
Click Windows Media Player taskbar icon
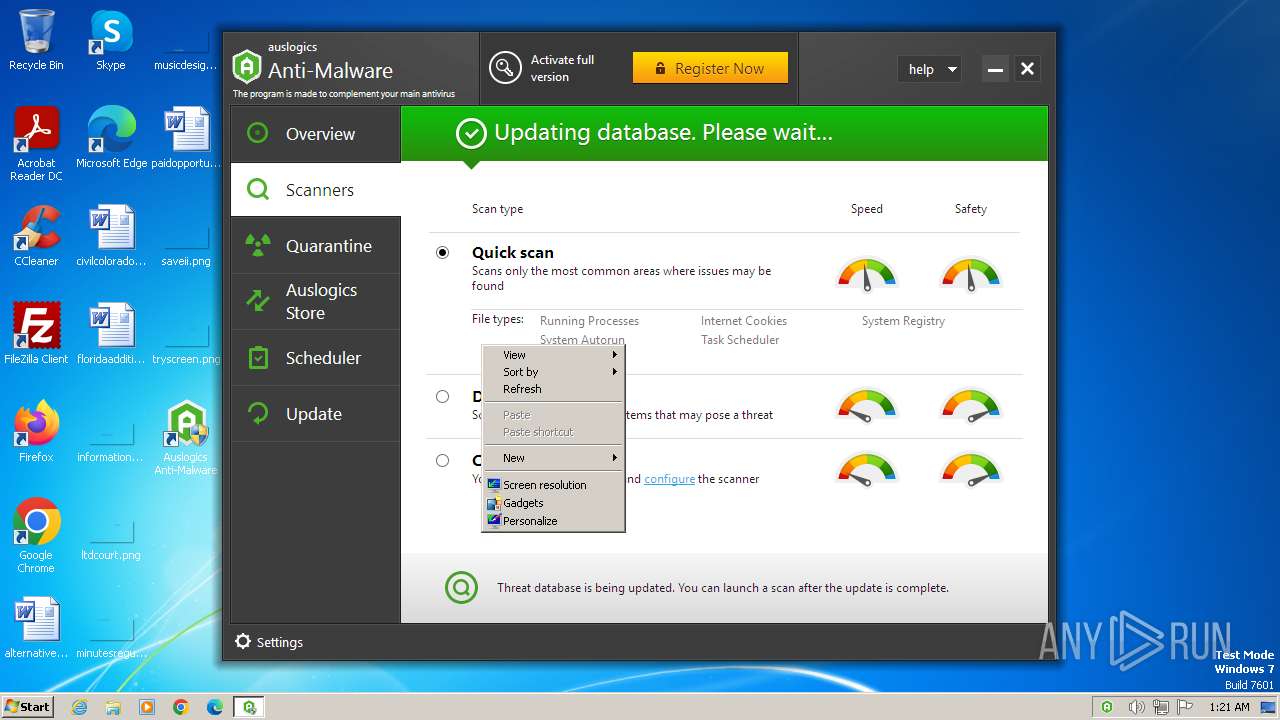(147, 707)
